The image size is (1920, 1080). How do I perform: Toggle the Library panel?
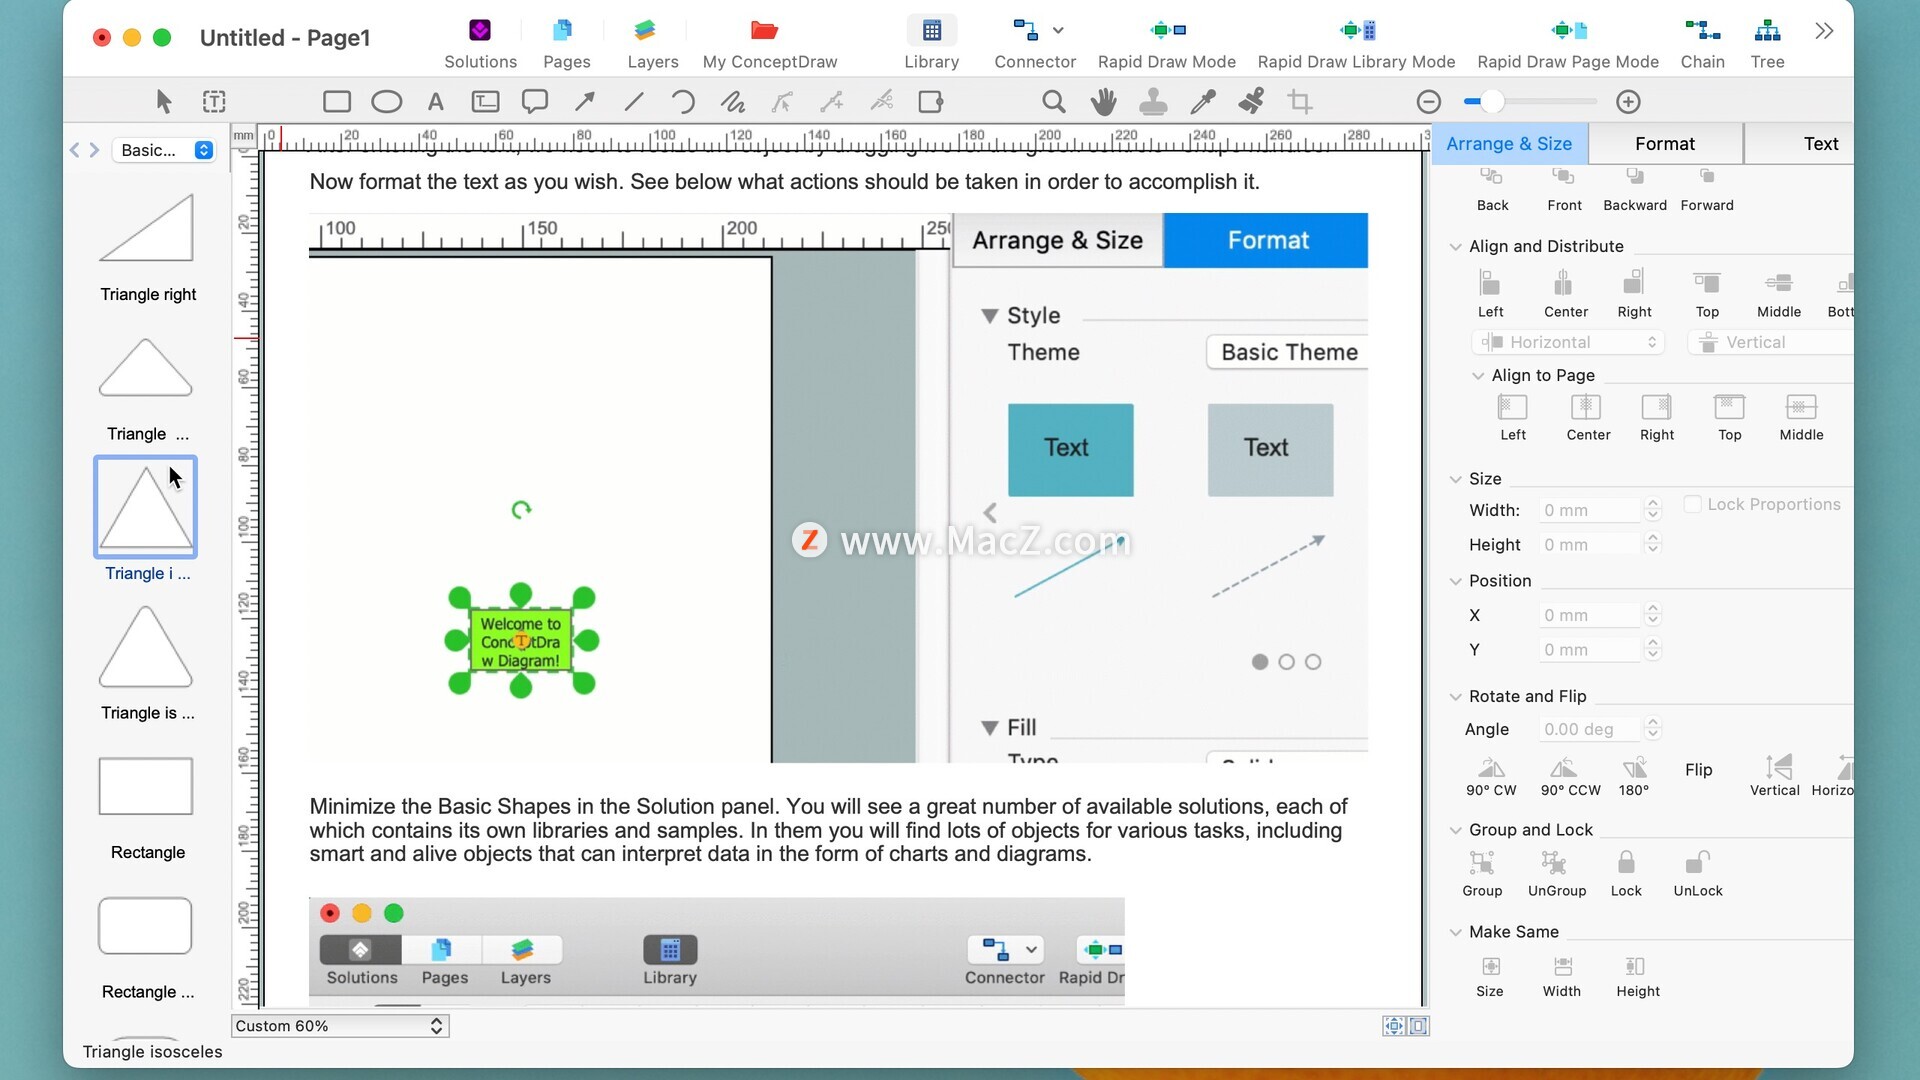931,43
